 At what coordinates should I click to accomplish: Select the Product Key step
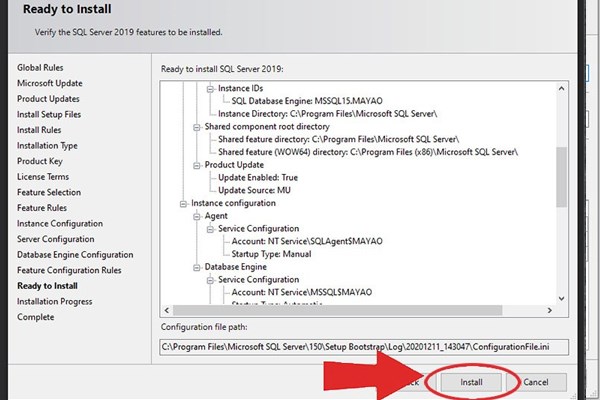tap(40, 162)
